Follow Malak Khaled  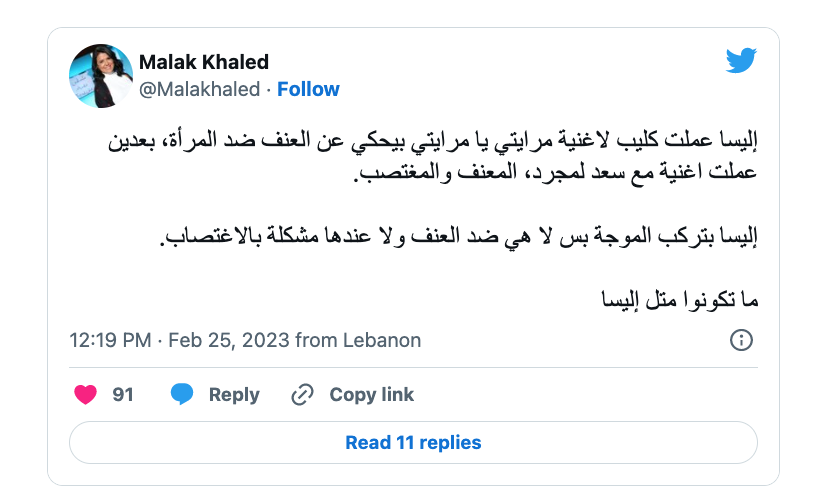[308, 89]
